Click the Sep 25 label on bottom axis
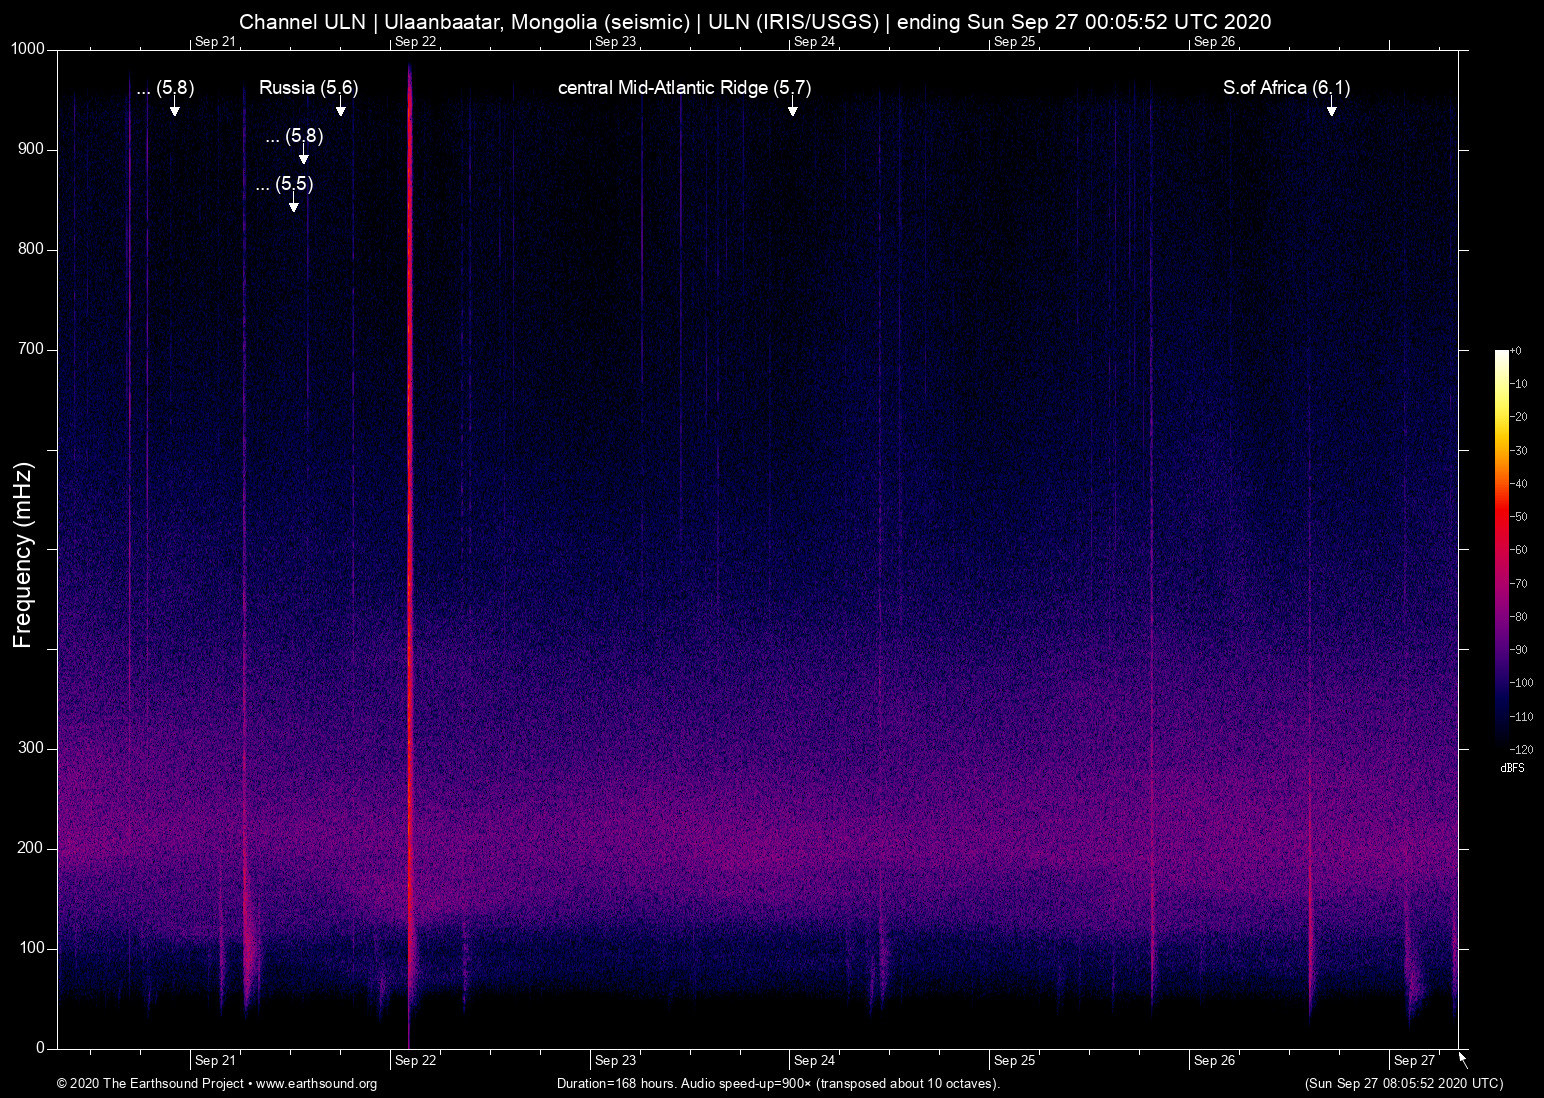 pos(1013,1060)
